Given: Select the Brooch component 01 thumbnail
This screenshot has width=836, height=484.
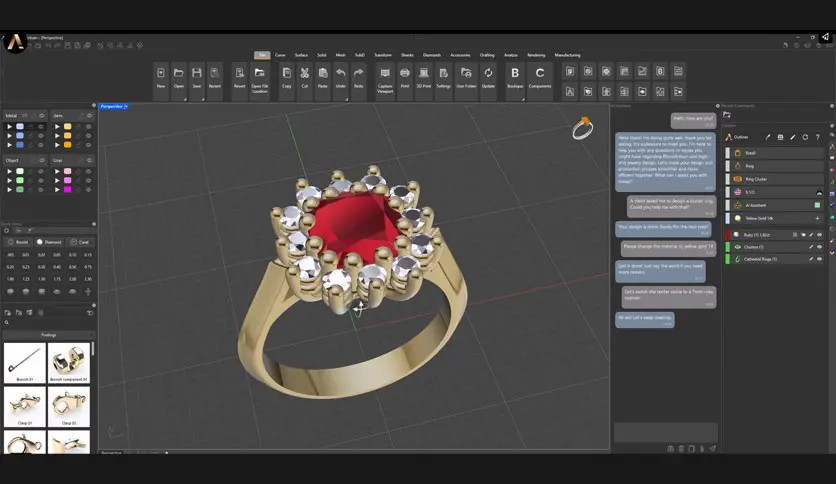Looking at the screenshot, I should pyautogui.click(x=69, y=363).
